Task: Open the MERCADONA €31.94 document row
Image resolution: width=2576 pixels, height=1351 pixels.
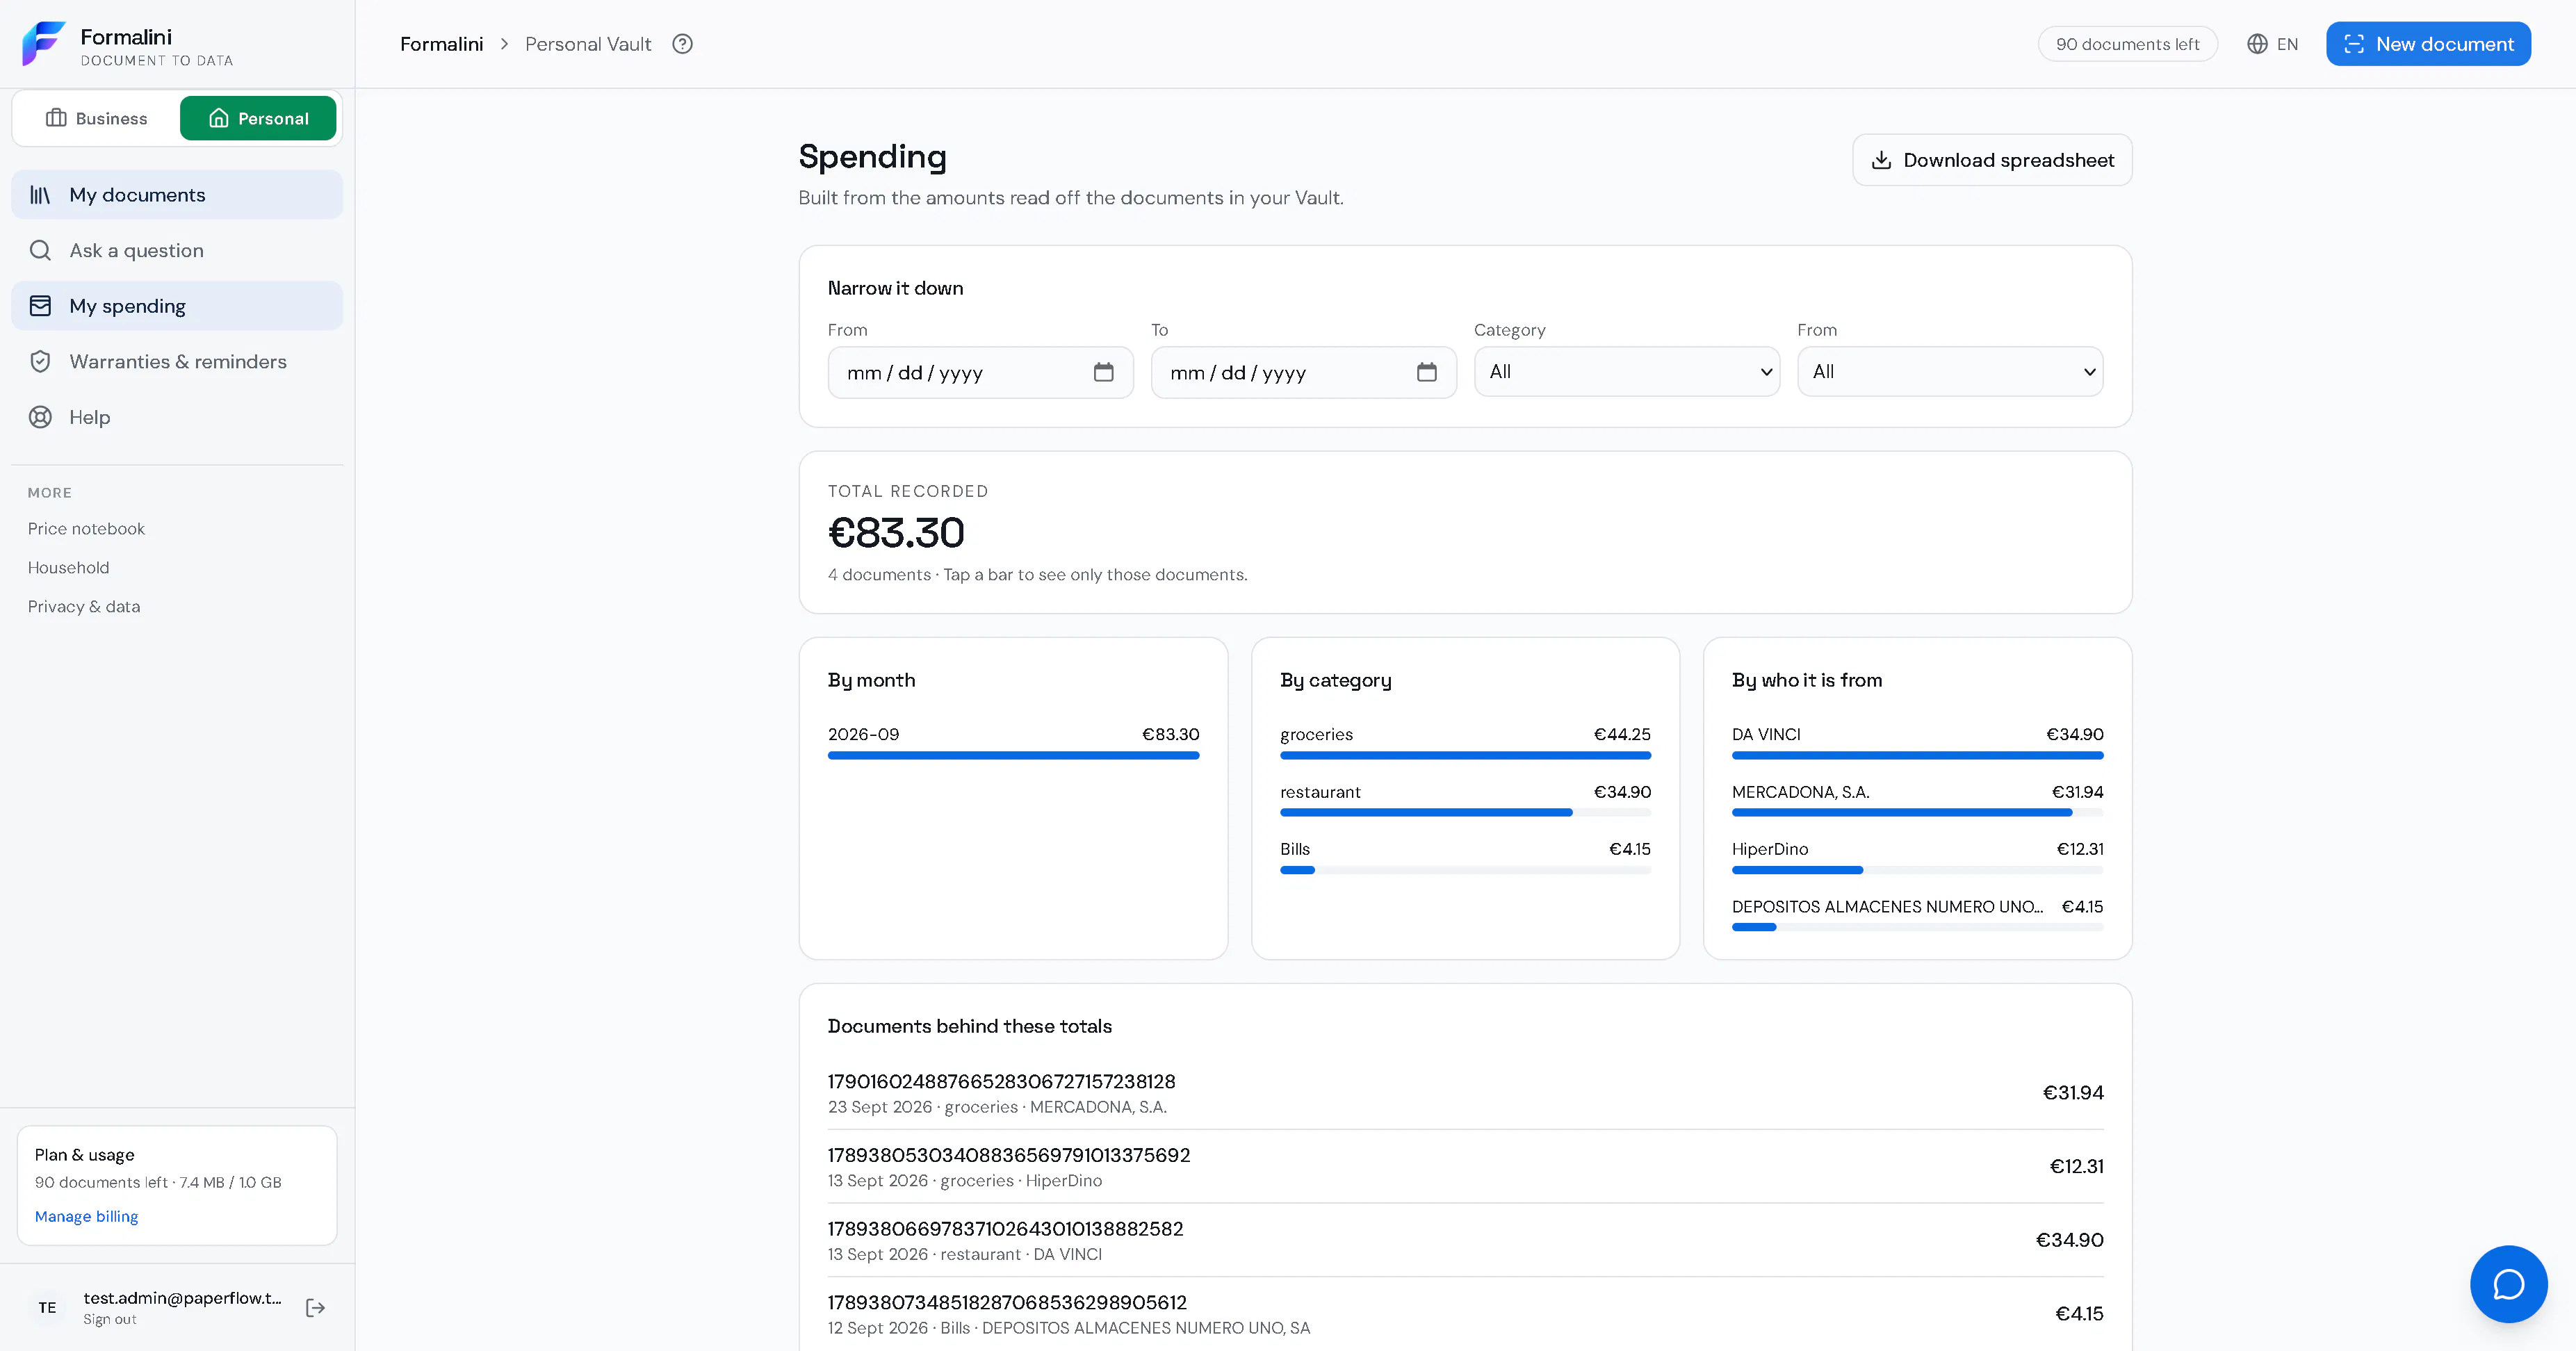Action: (1465, 1093)
